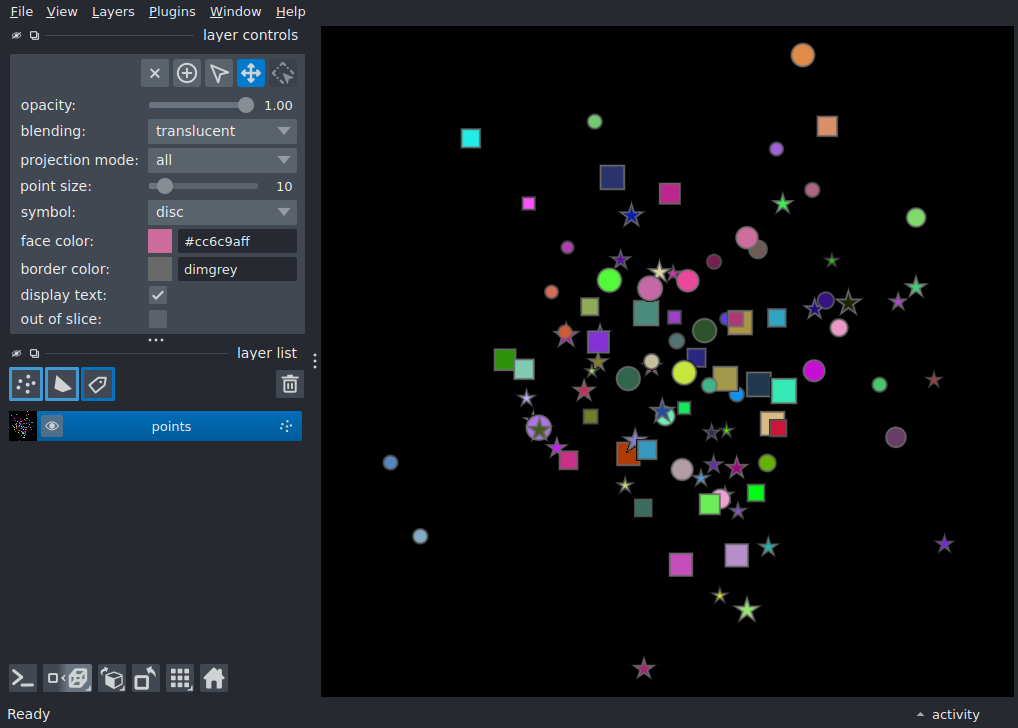The height and width of the screenshot is (728, 1018).
Task: Open the projection mode dropdown
Action: click(222, 160)
